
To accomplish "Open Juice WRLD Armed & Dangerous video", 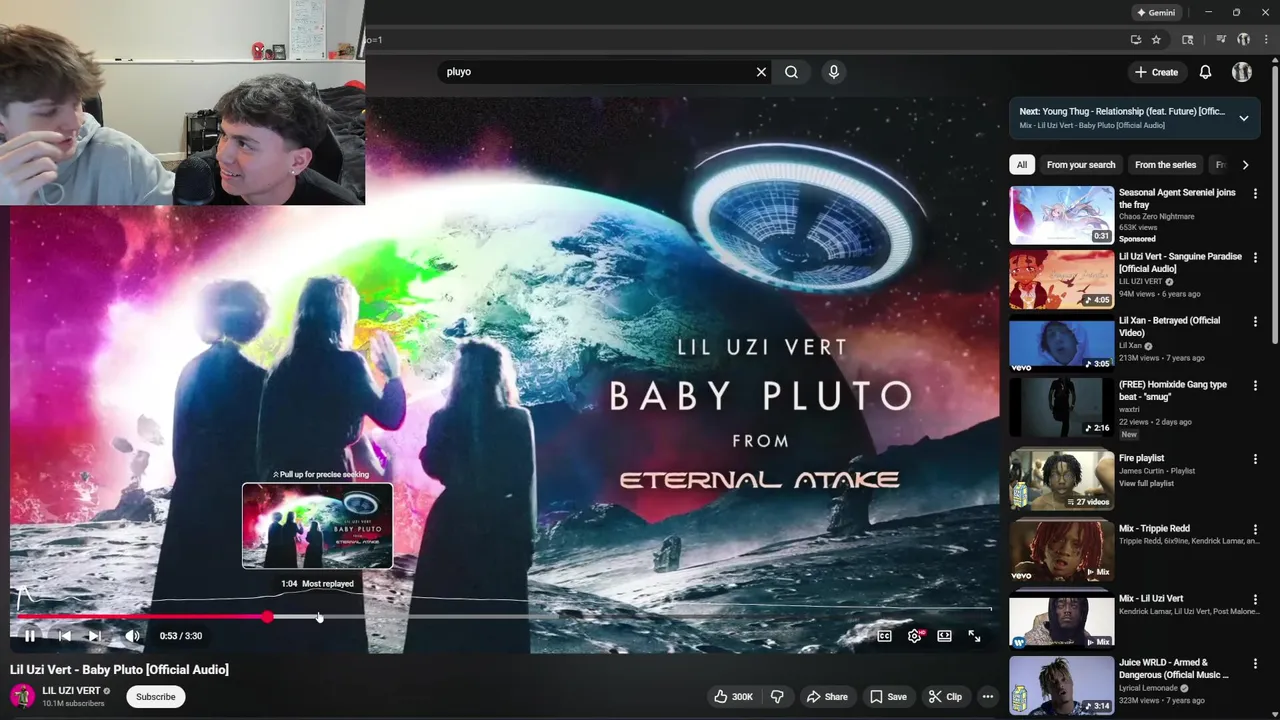I will (x=1061, y=685).
